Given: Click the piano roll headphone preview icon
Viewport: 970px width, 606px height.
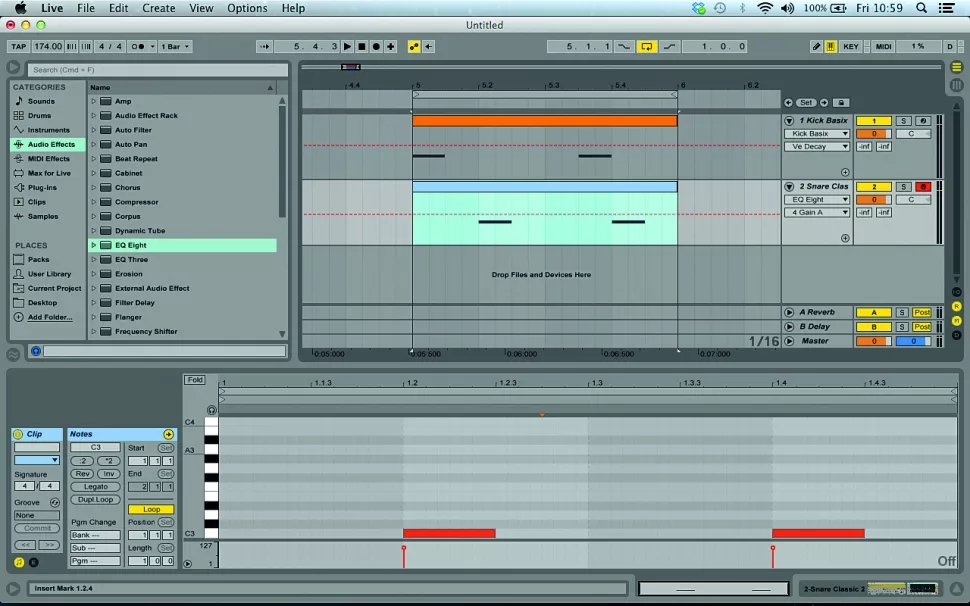Looking at the screenshot, I should [x=212, y=410].
